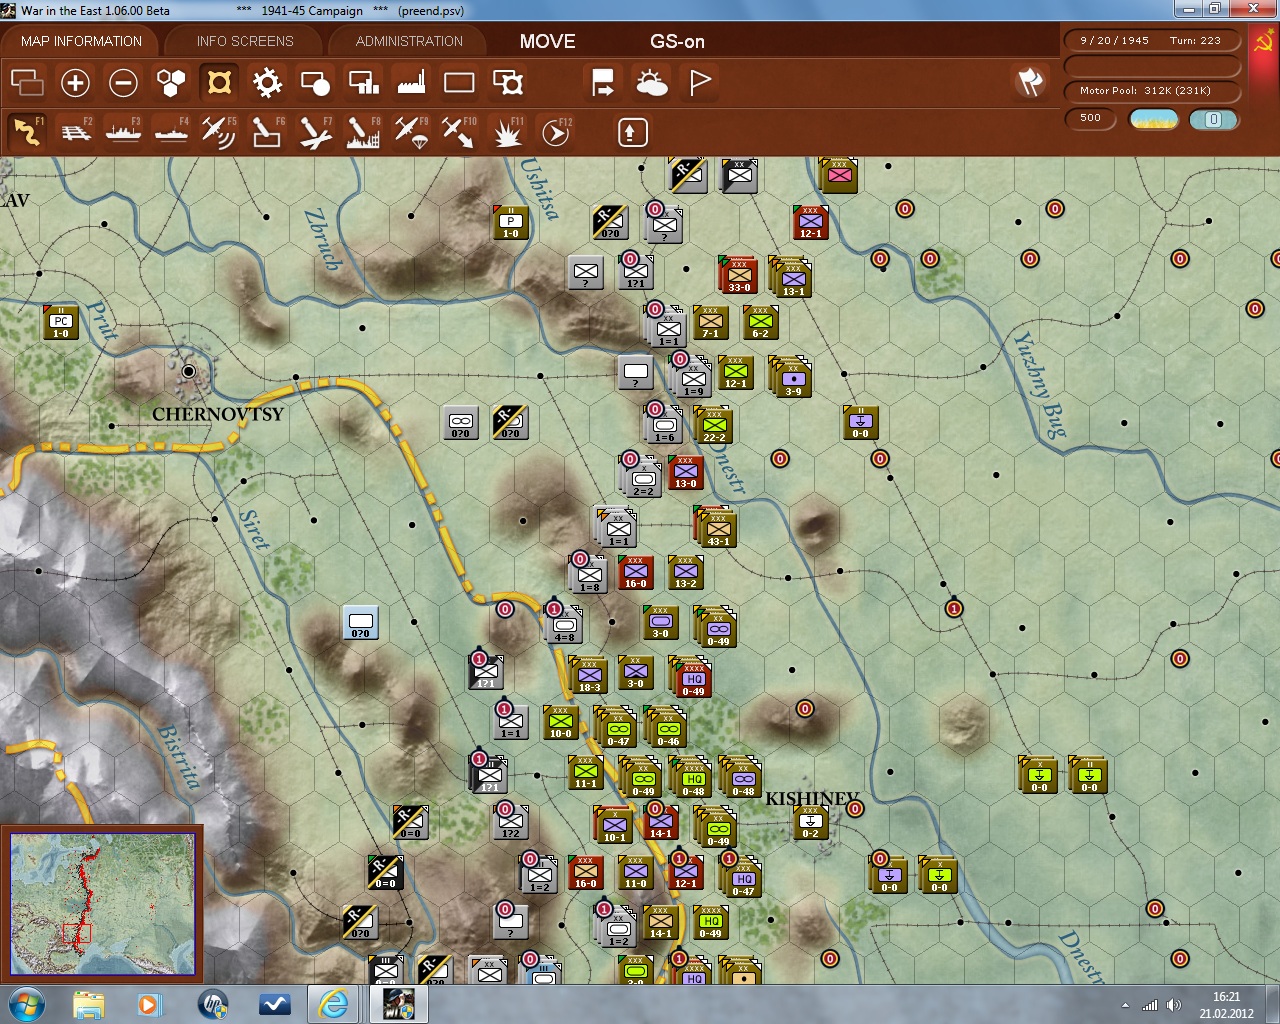Click the pennant flag icon
The image size is (1280, 1024).
pyautogui.click(x=700, y=83)
